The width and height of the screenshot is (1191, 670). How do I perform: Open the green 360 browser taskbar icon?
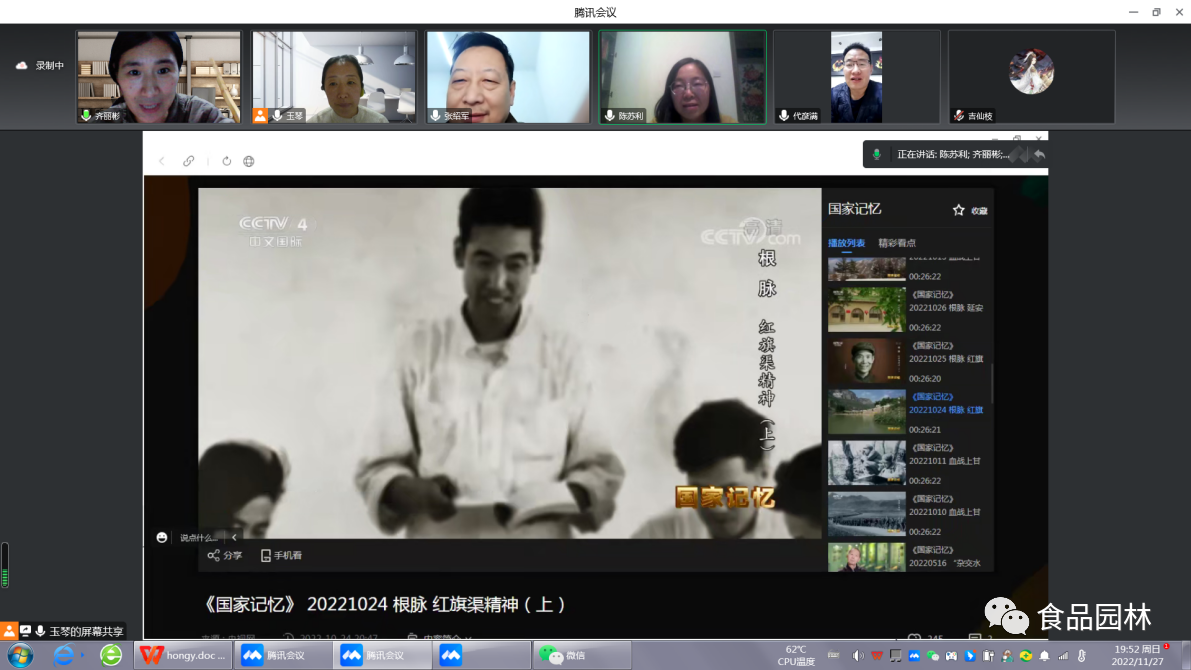111,655
